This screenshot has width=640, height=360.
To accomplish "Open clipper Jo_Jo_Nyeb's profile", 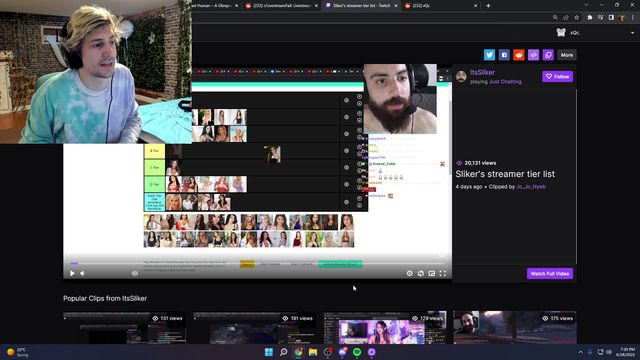I will click(531, 187).
